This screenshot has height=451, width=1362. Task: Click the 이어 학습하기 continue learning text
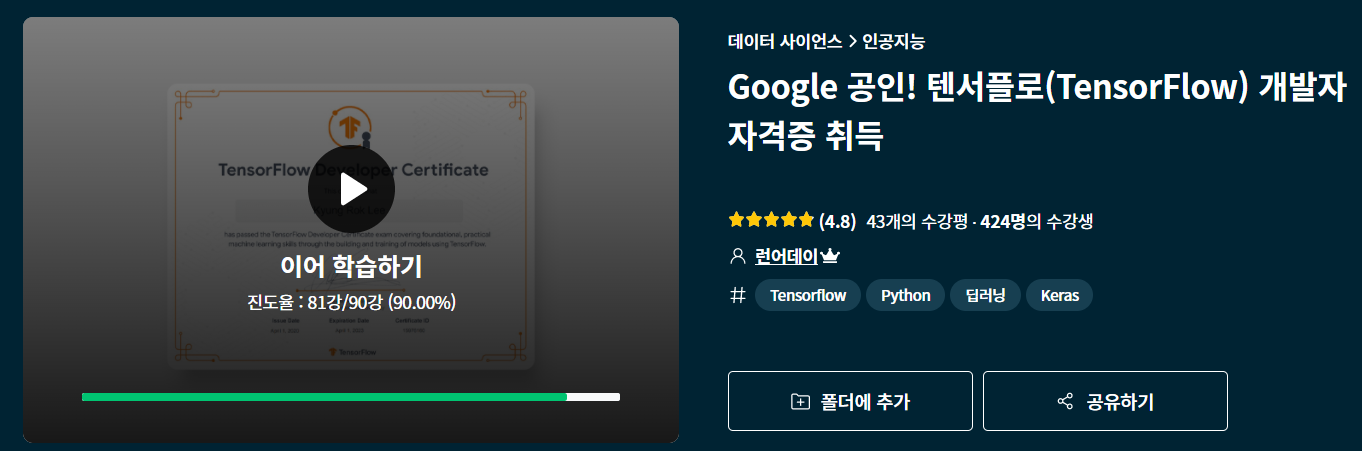coord(351,267)
